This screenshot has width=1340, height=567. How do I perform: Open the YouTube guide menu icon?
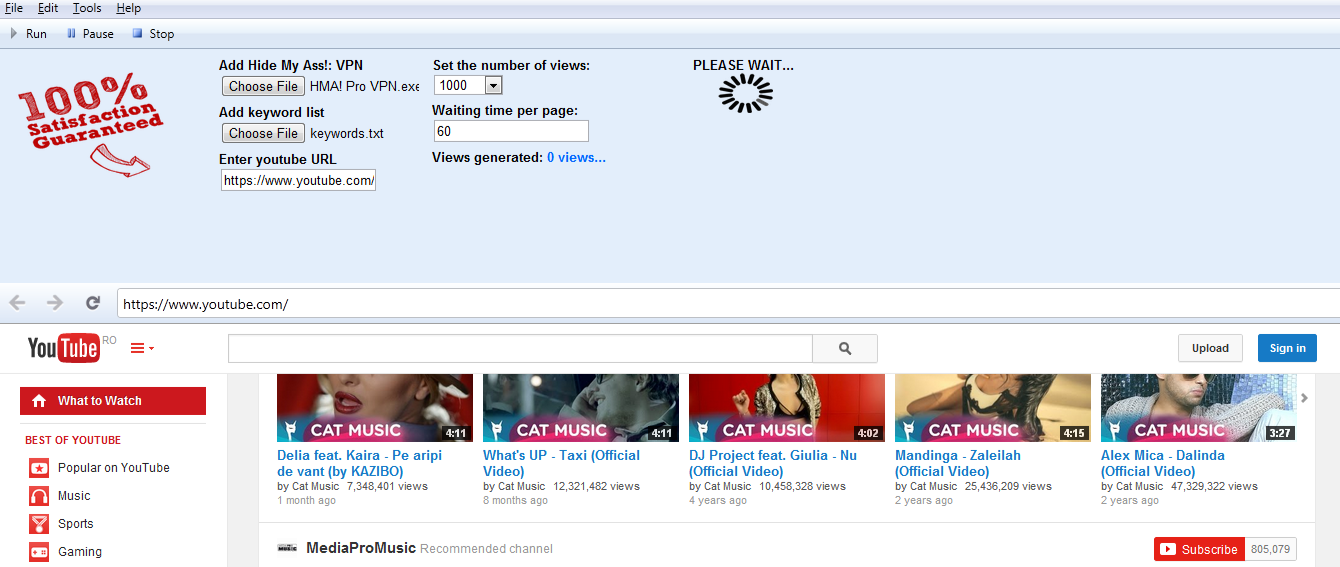(142, 348)
